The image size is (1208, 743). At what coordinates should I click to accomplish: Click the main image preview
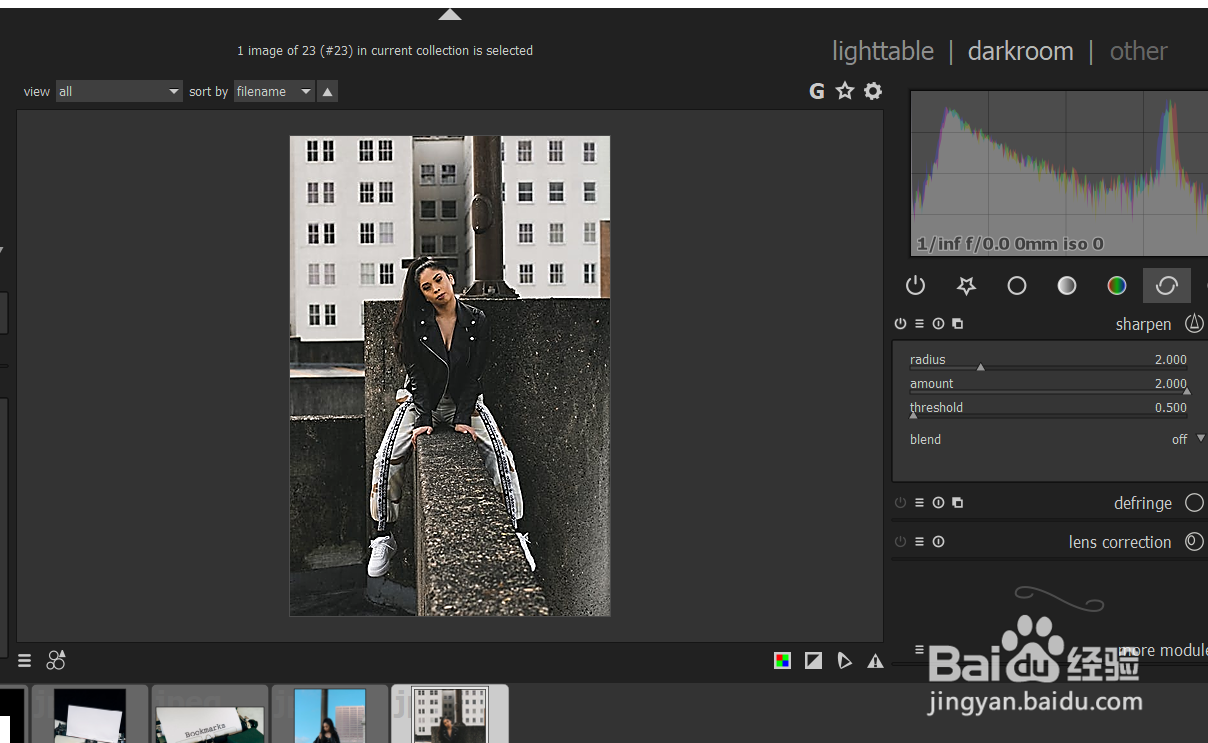tap(450, 376)
